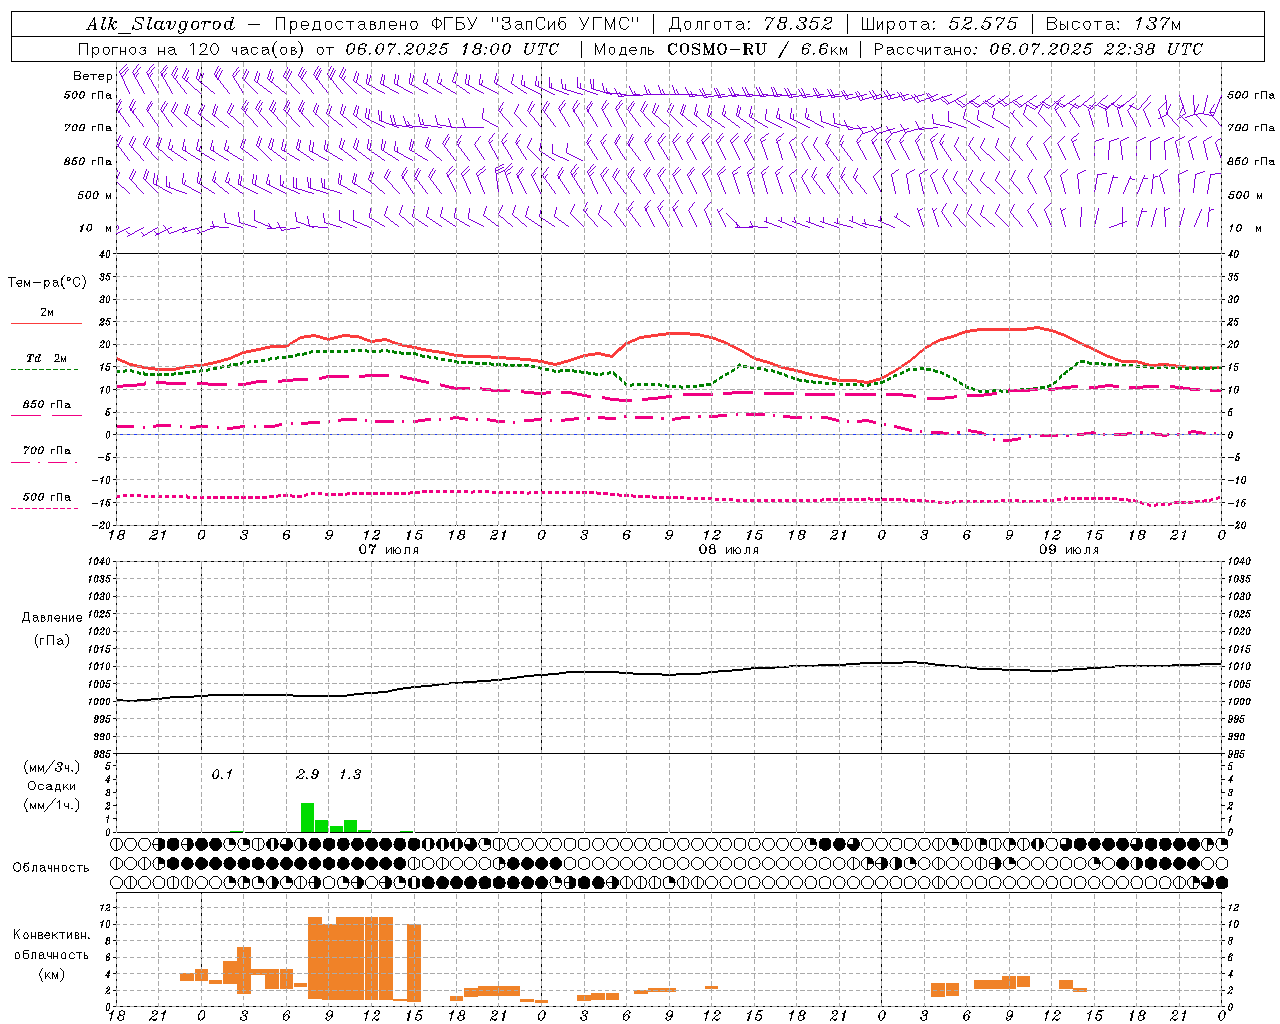The height and width of the screenshot is (1024, 1280).
Task: Click the 2.9 precipitation total
Action: pos(308,774)
